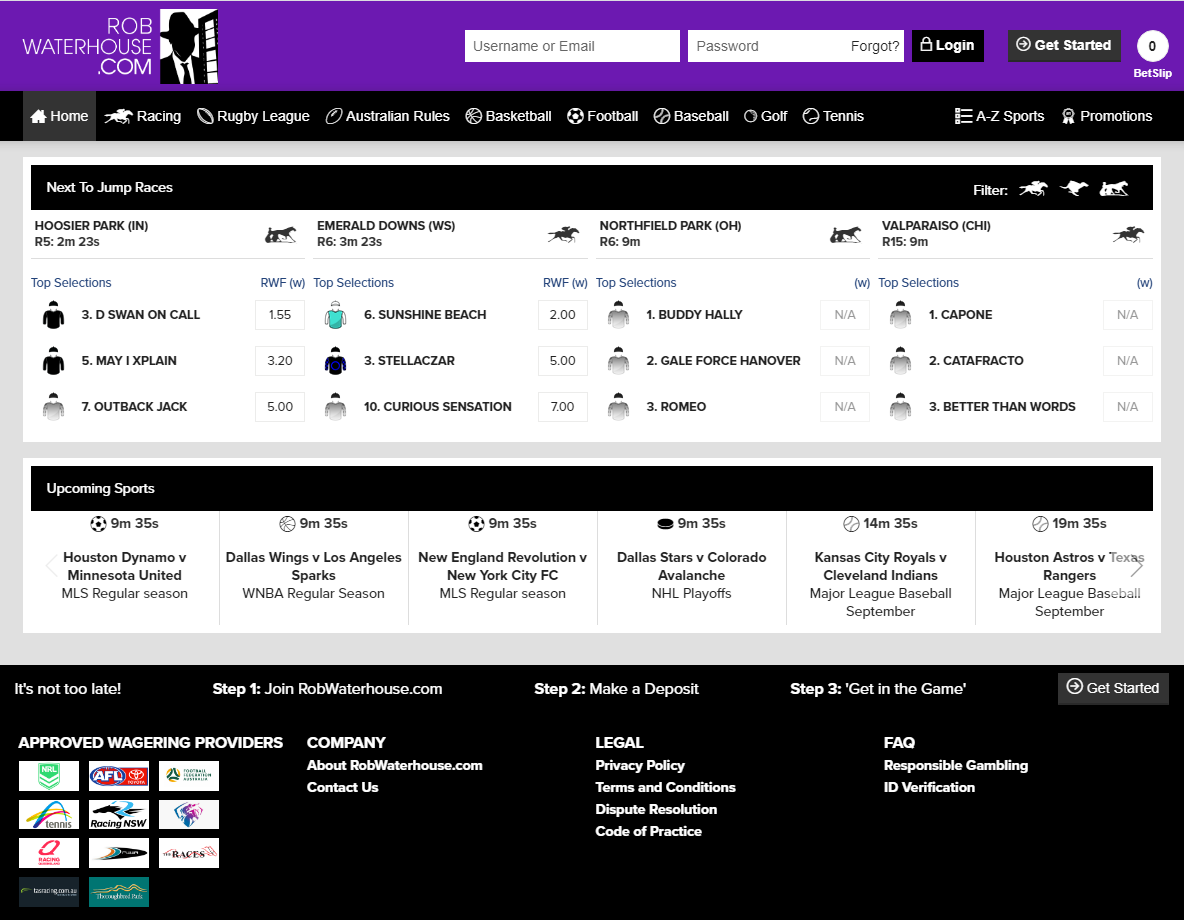
Task: Open Dallas Stars v Colorado Avalanche game
Action: (x=692, y=567)
